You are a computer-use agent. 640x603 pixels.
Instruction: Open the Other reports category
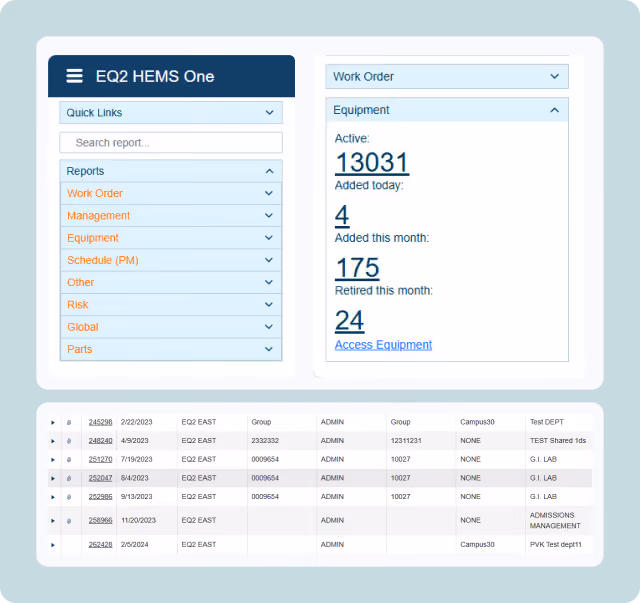(171, 282)
